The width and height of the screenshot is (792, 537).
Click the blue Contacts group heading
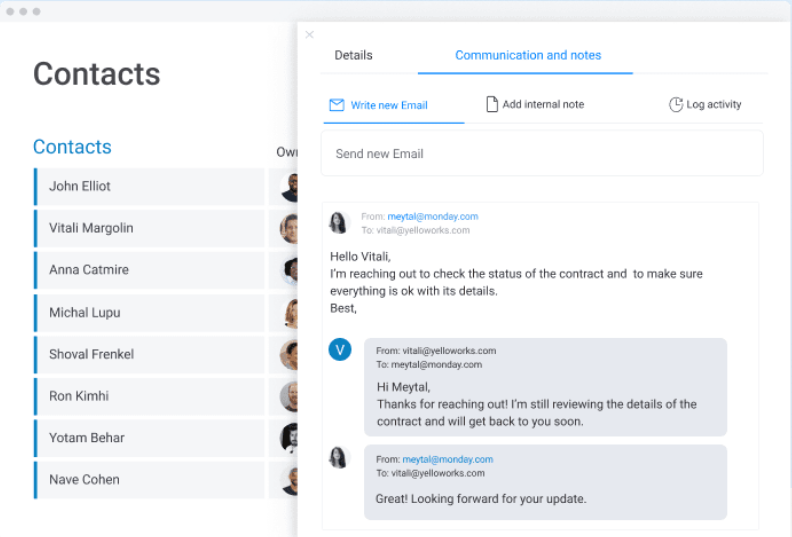click(72, 147)
